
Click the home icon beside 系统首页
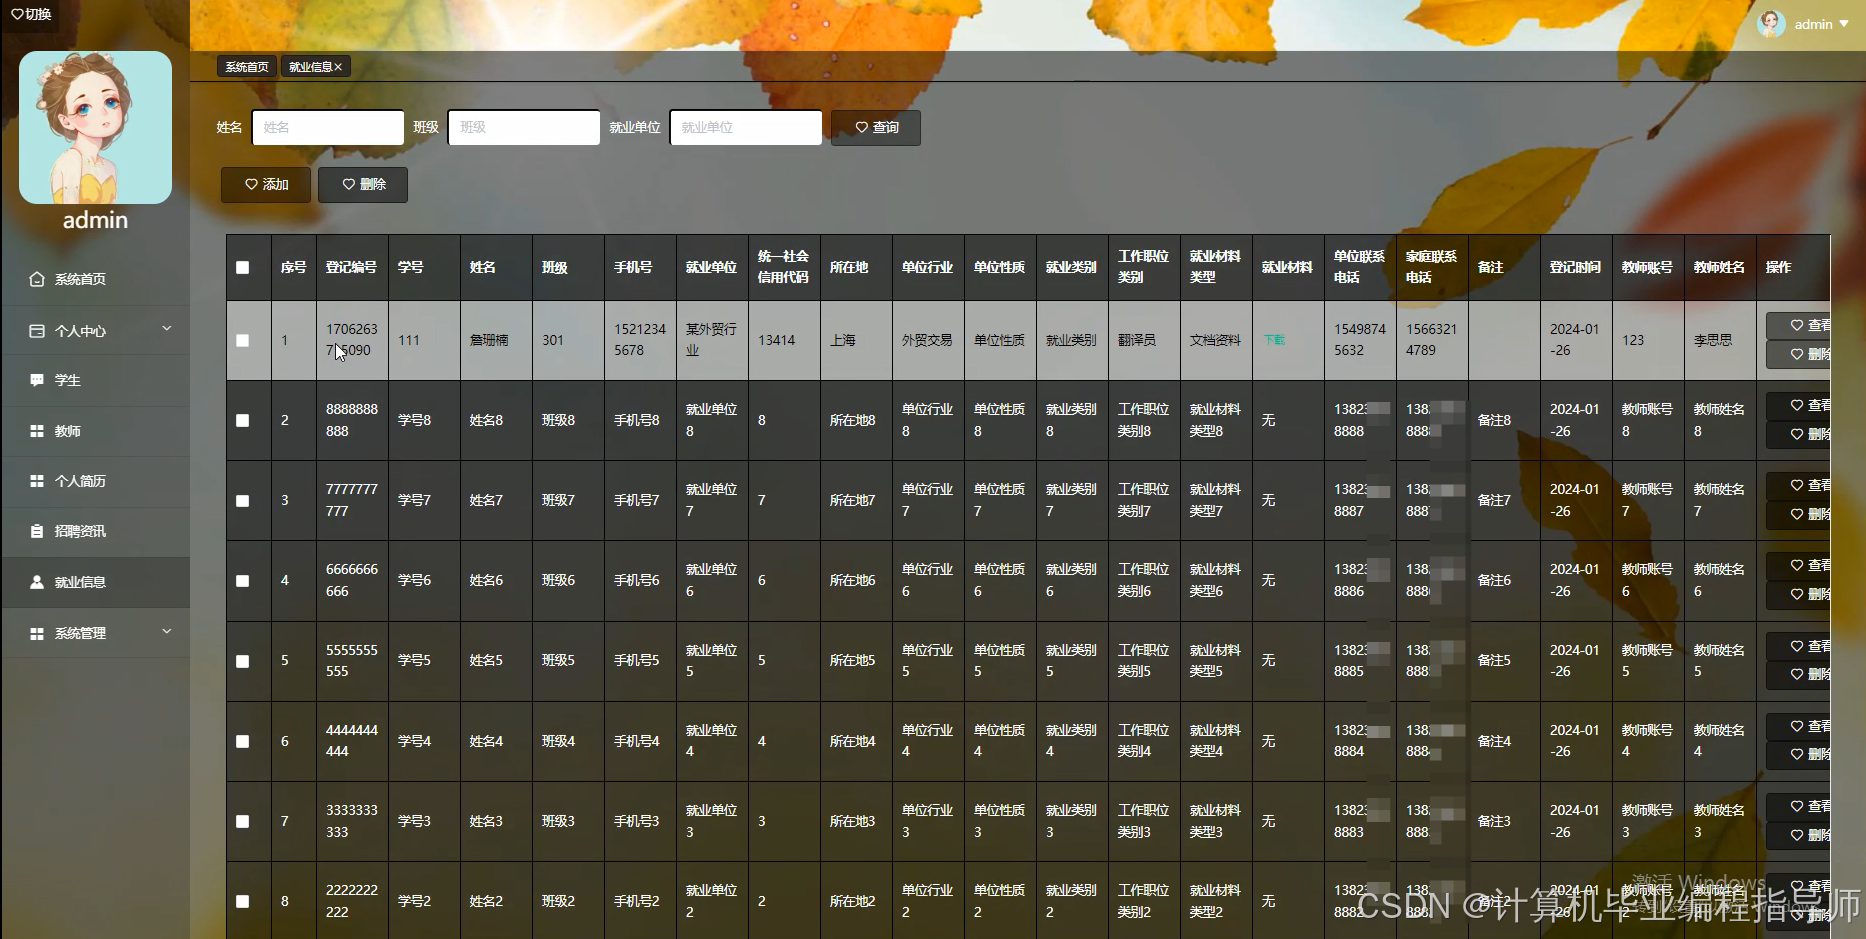pyautogui.click(x=37, y=279)
